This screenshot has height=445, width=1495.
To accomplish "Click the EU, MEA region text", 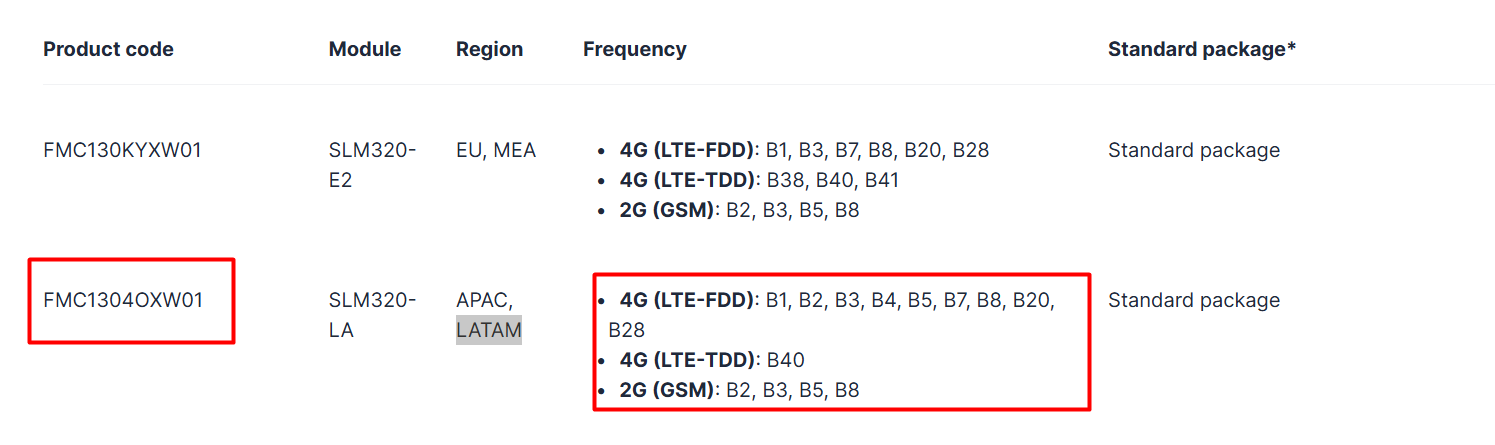I will point(496,150).
